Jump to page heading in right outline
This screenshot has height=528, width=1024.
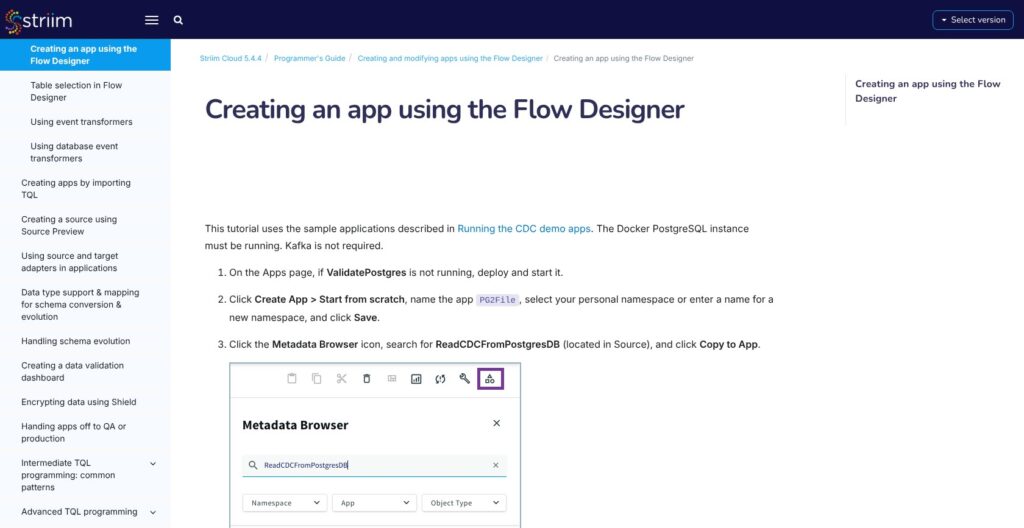927,91
